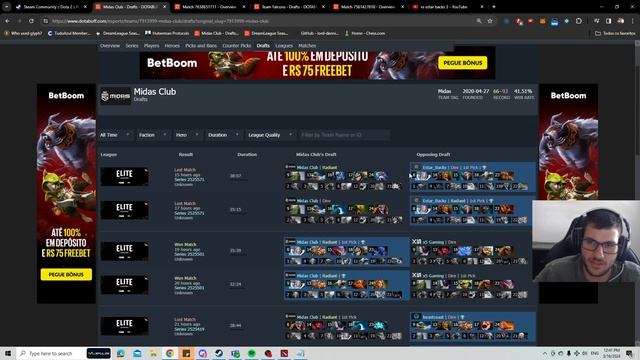
Task: Switch to the Steam Community tab
Action: pos(51,7)
